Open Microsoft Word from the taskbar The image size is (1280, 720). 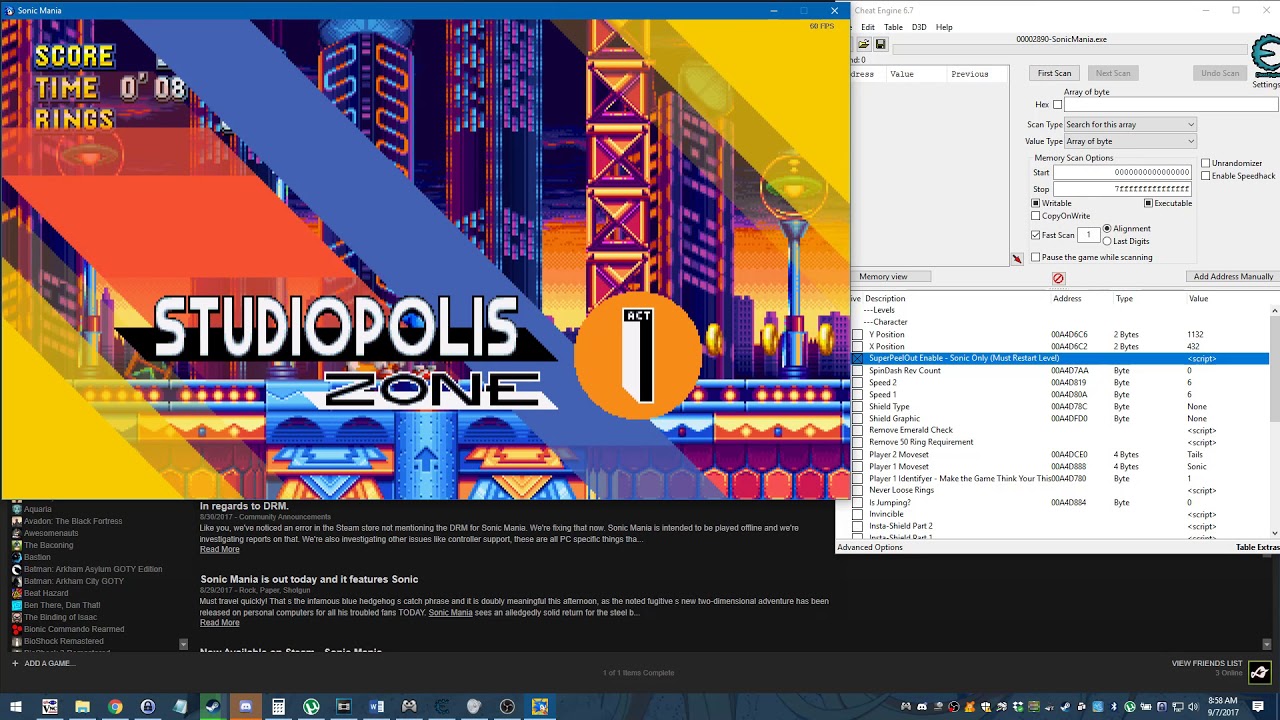377,707
